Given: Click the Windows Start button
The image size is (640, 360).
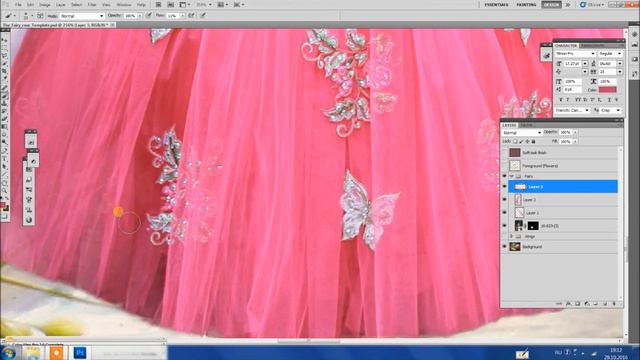Looking at the screenshot, I should [x=8, y=353].
